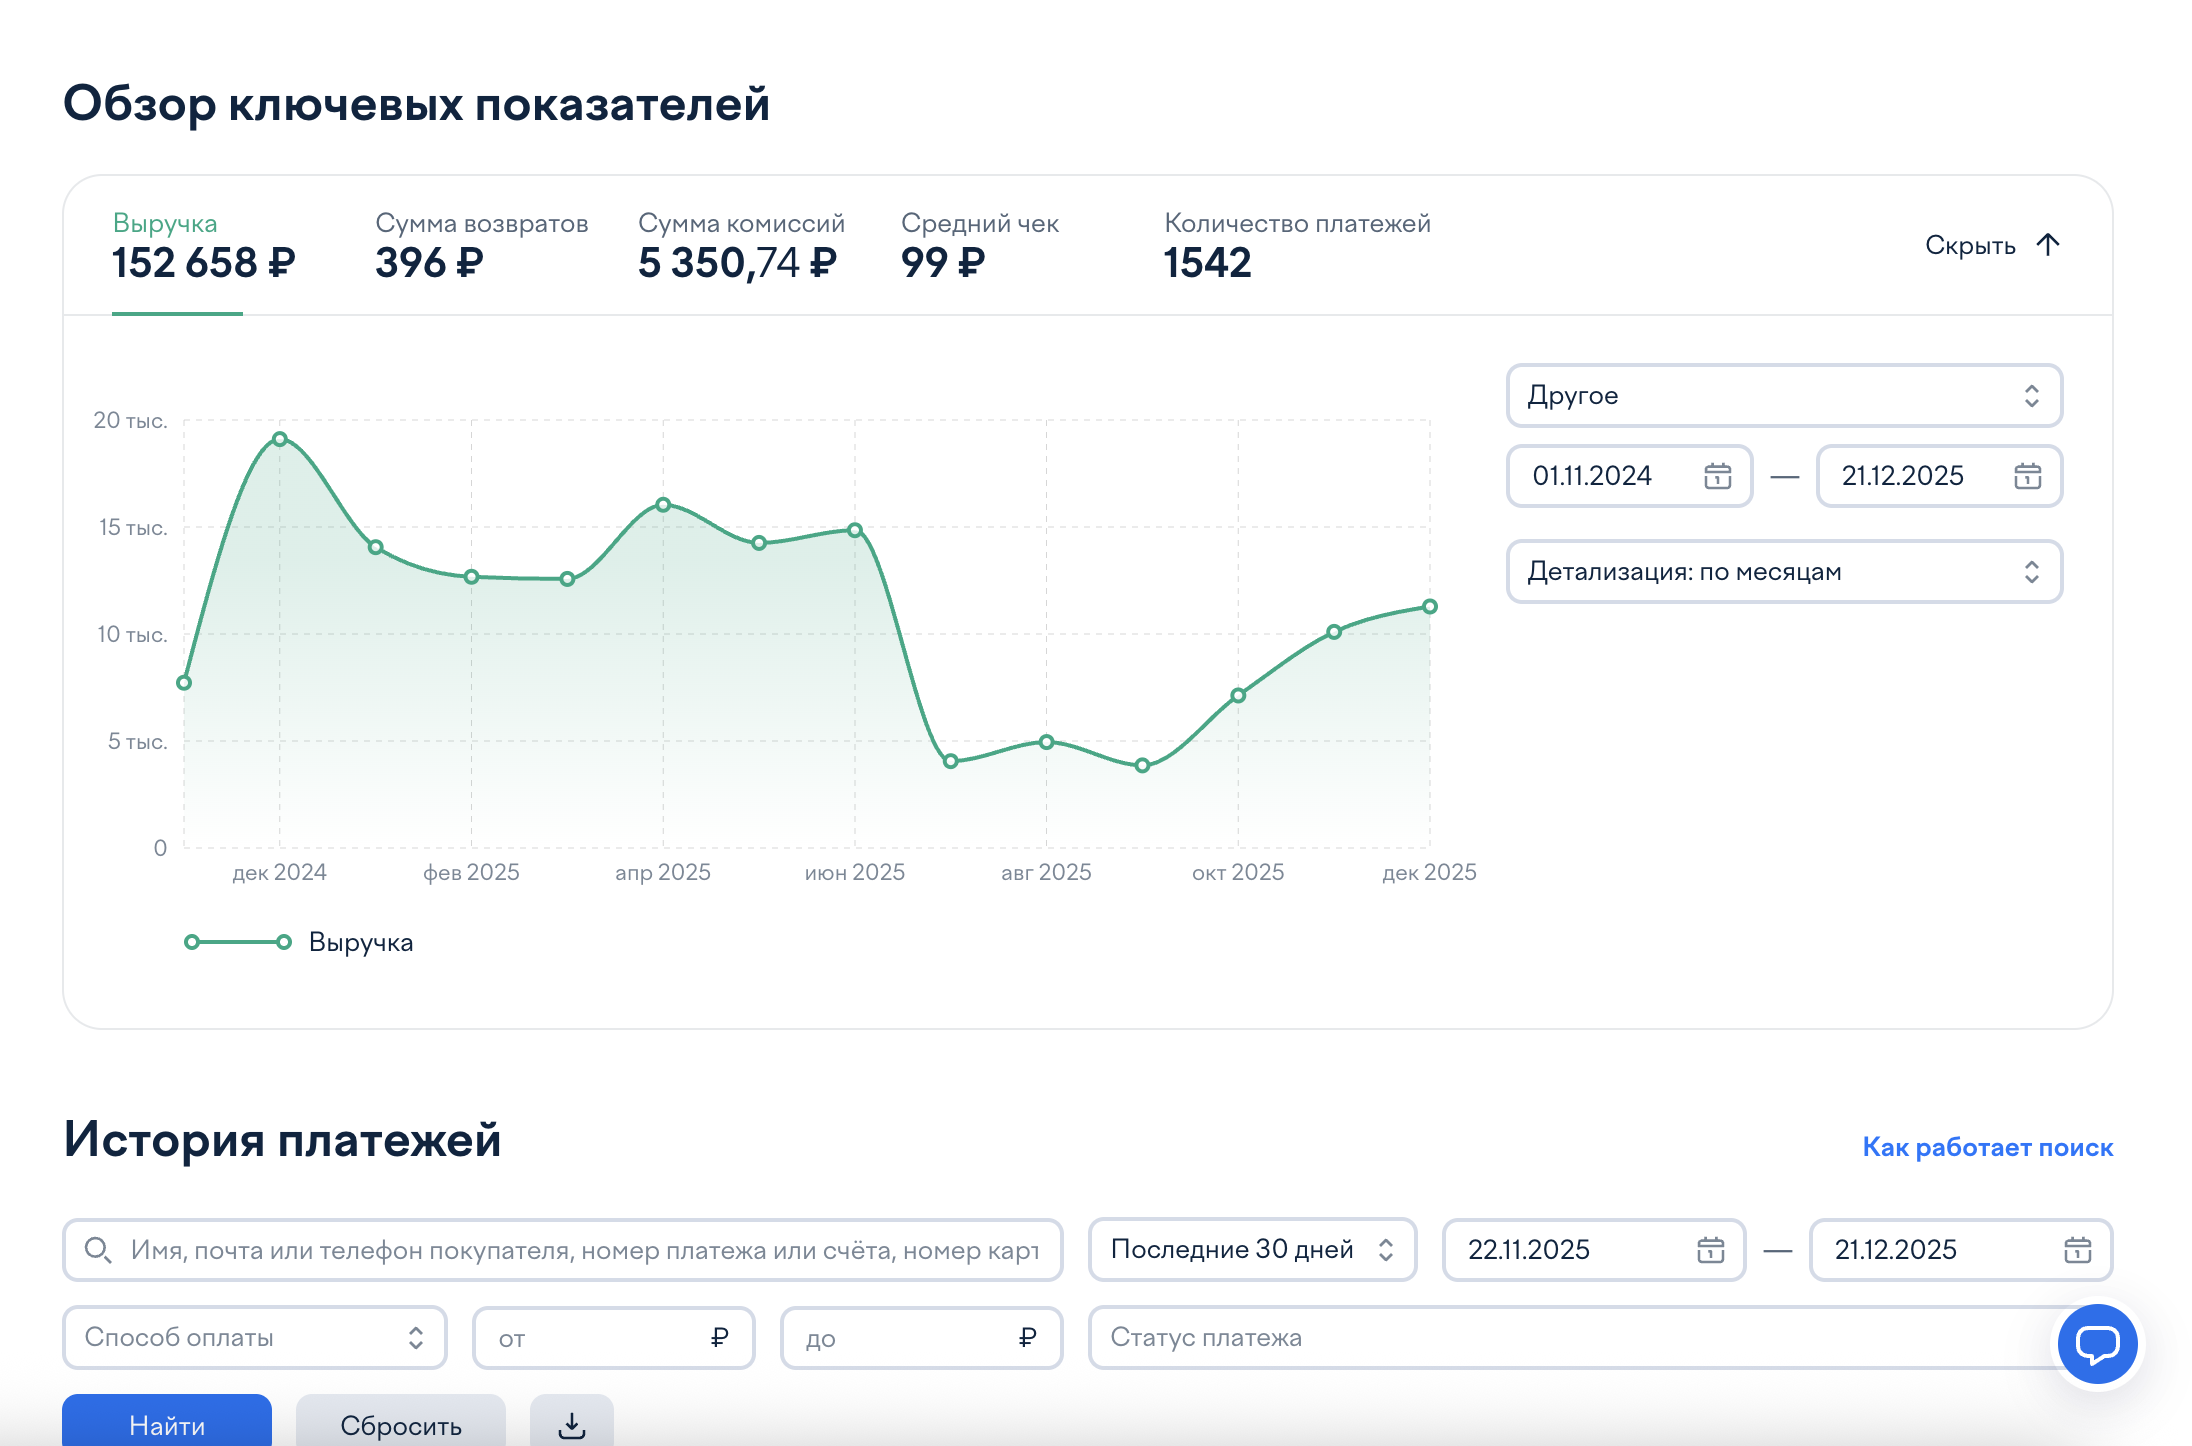Click the arrow next to Скрыть
Viewport: 2192px width, 1446px height.
[x=2048, y=245]
